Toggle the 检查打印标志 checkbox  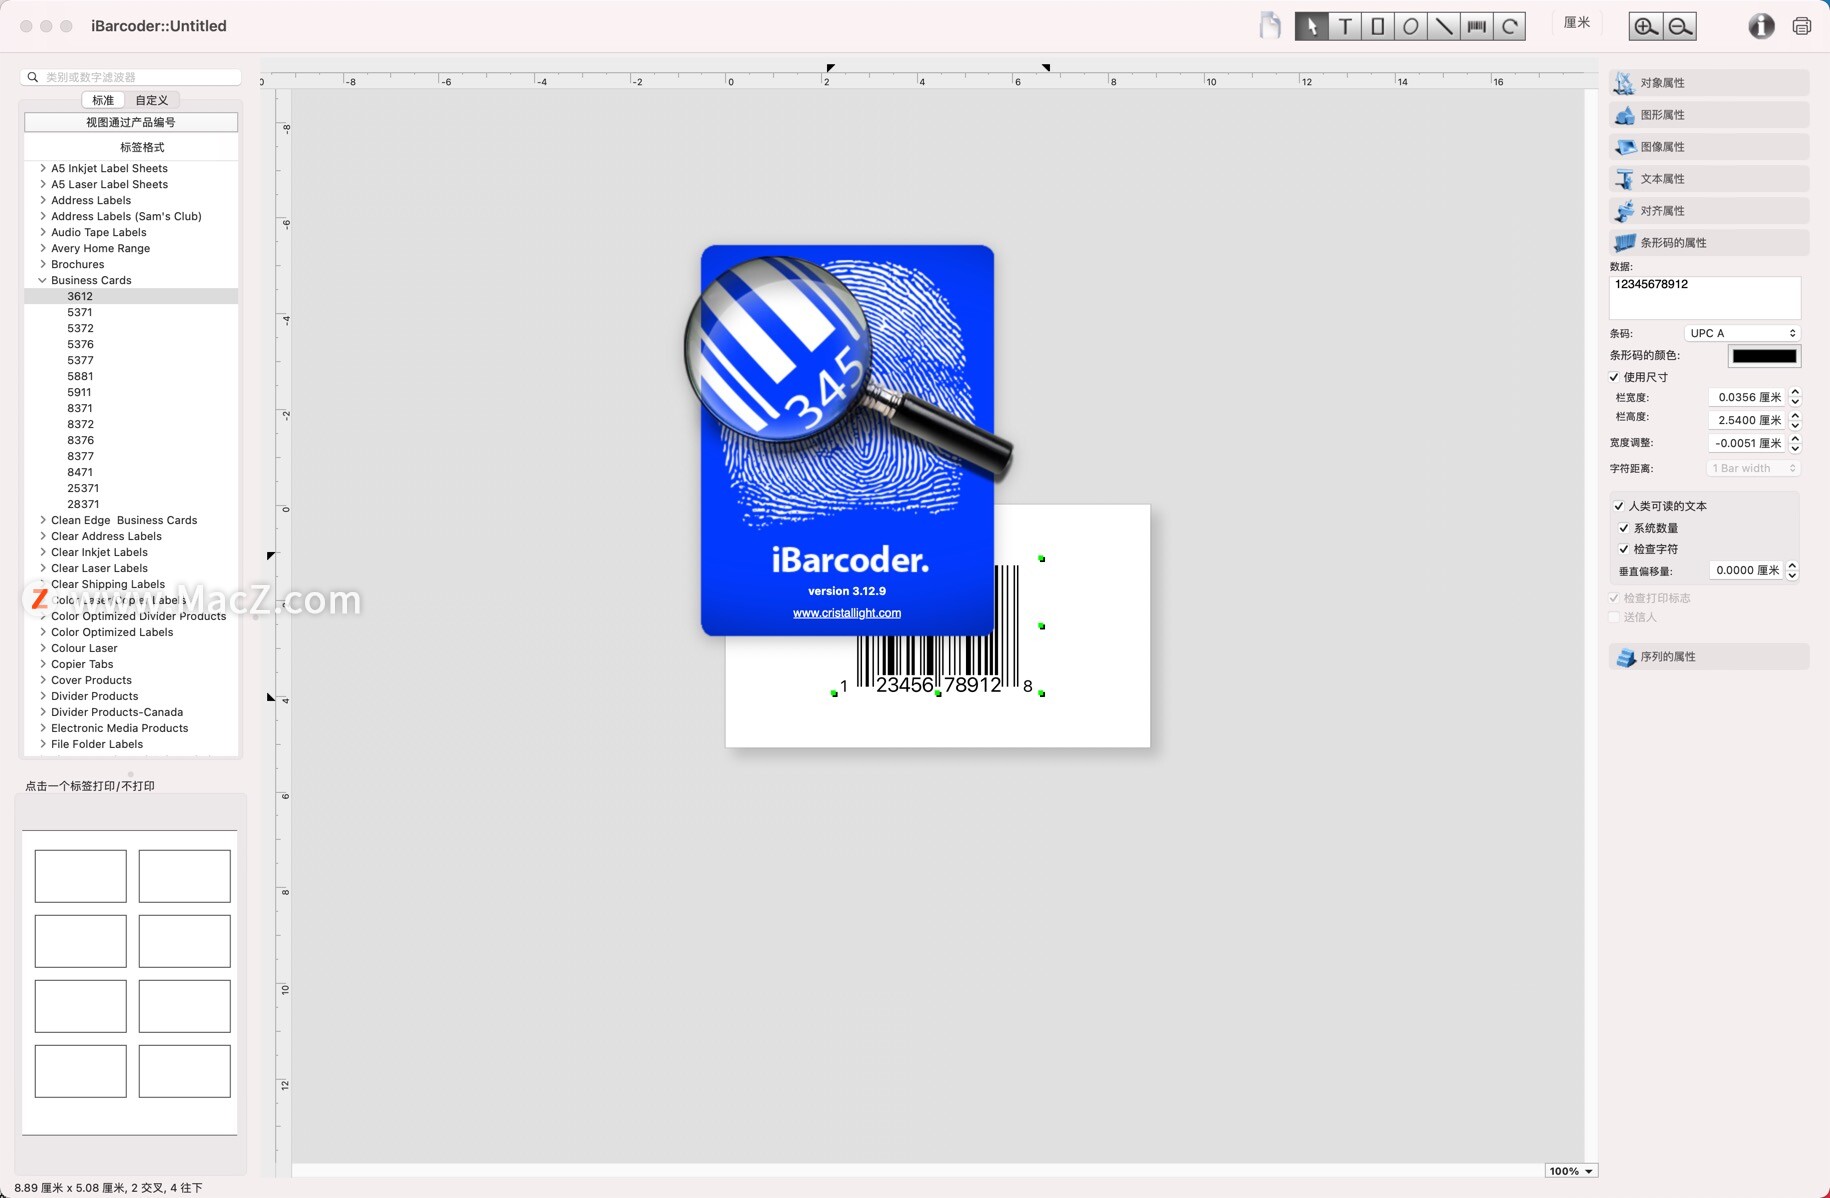coord(1614,598)
